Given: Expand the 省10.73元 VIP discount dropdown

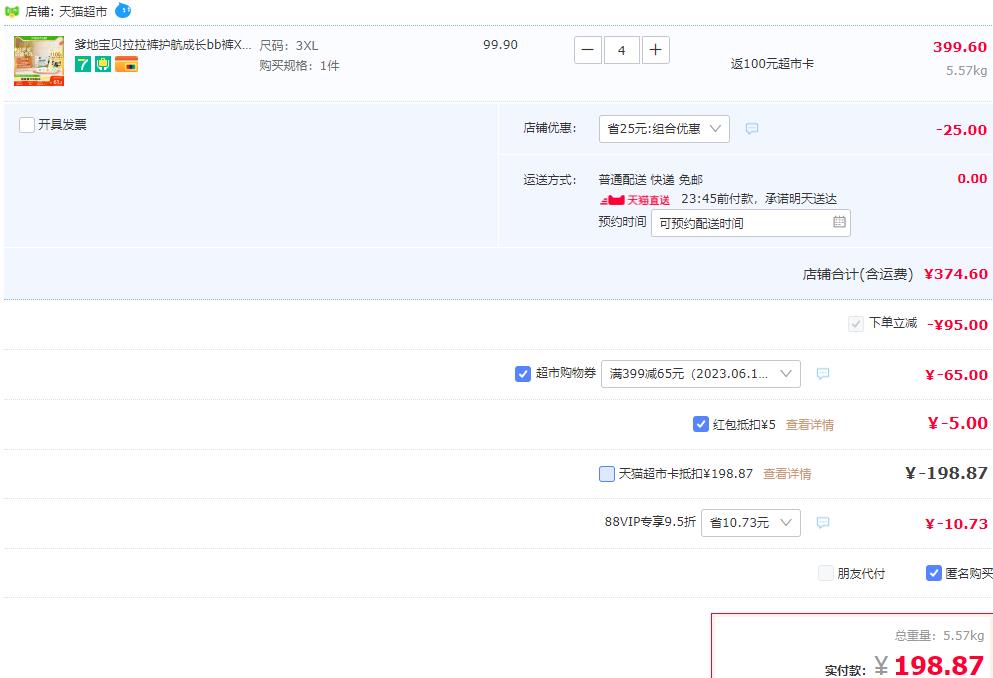Looking at the screenshot, I should click(x=750, y=522).
